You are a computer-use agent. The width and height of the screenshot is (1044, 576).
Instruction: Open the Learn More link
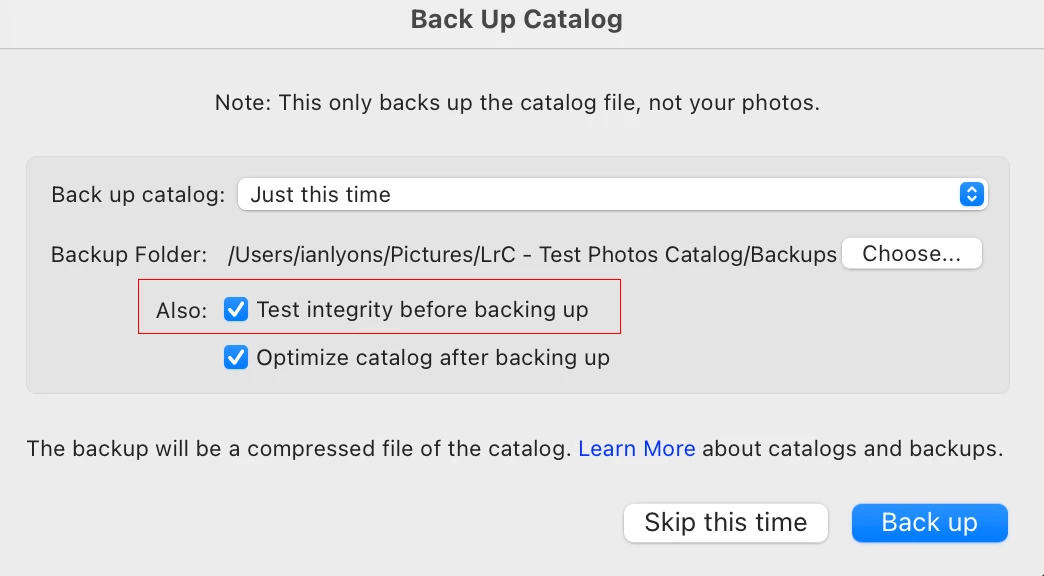pos(636,449)
